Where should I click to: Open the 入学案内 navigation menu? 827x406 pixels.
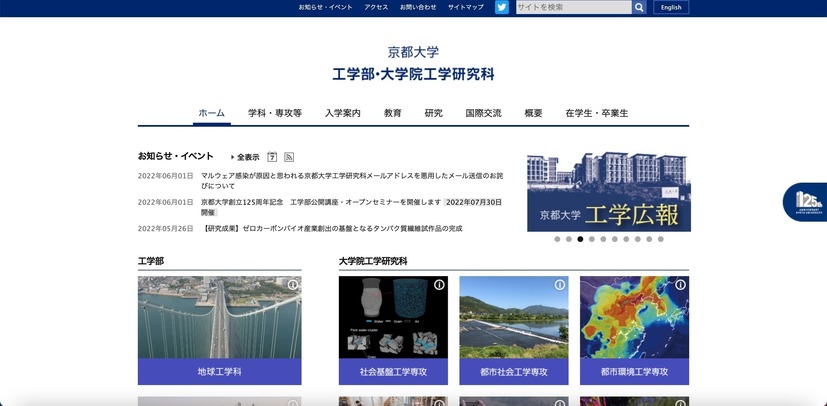click(x=342, y=113)
